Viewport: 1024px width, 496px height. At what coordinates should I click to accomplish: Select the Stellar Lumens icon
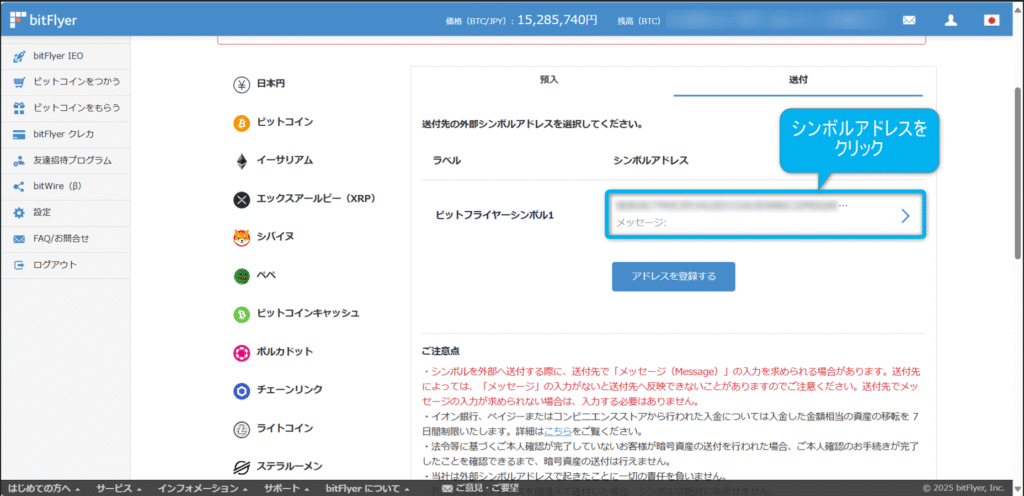point(242,467)
